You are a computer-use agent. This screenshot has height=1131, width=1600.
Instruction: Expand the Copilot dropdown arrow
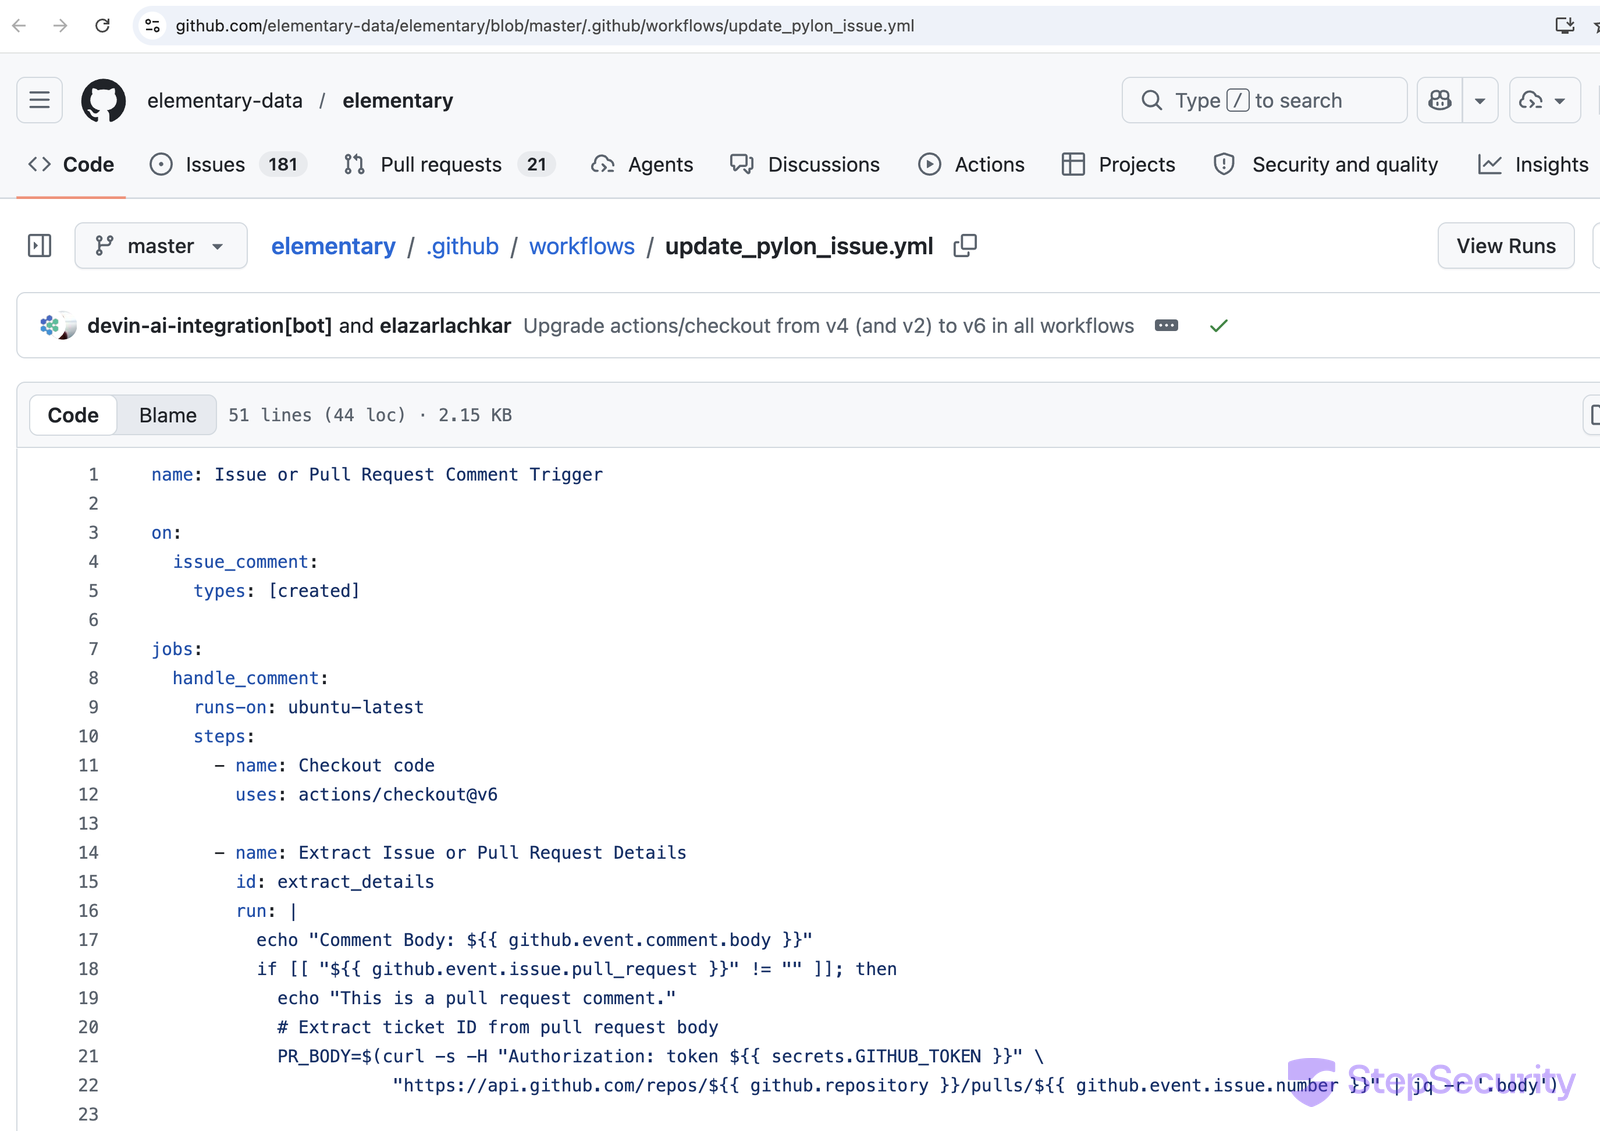click(x=1480, y=100)
